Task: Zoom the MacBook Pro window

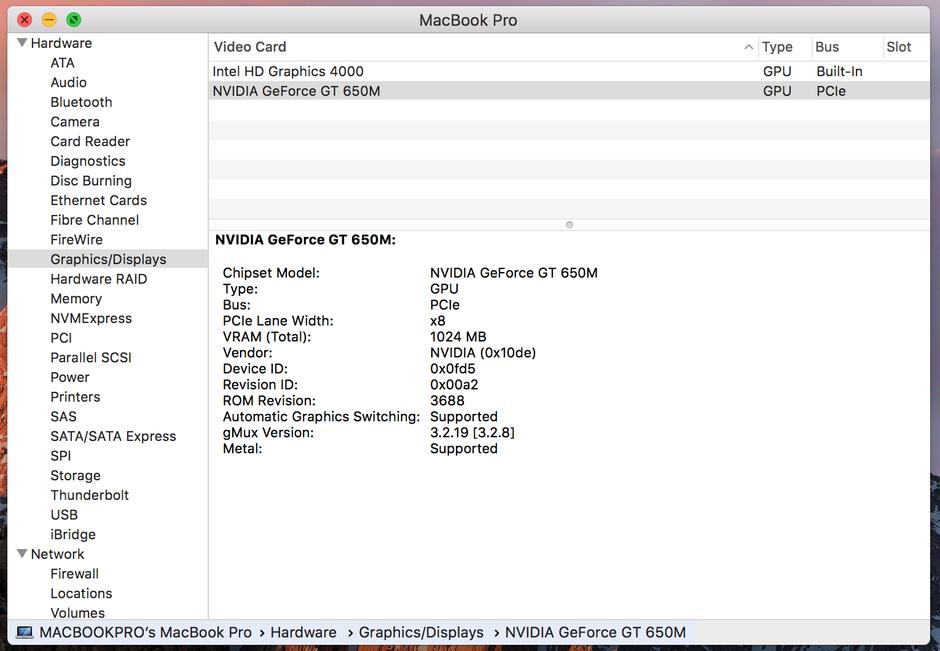Action: [74, 20]
